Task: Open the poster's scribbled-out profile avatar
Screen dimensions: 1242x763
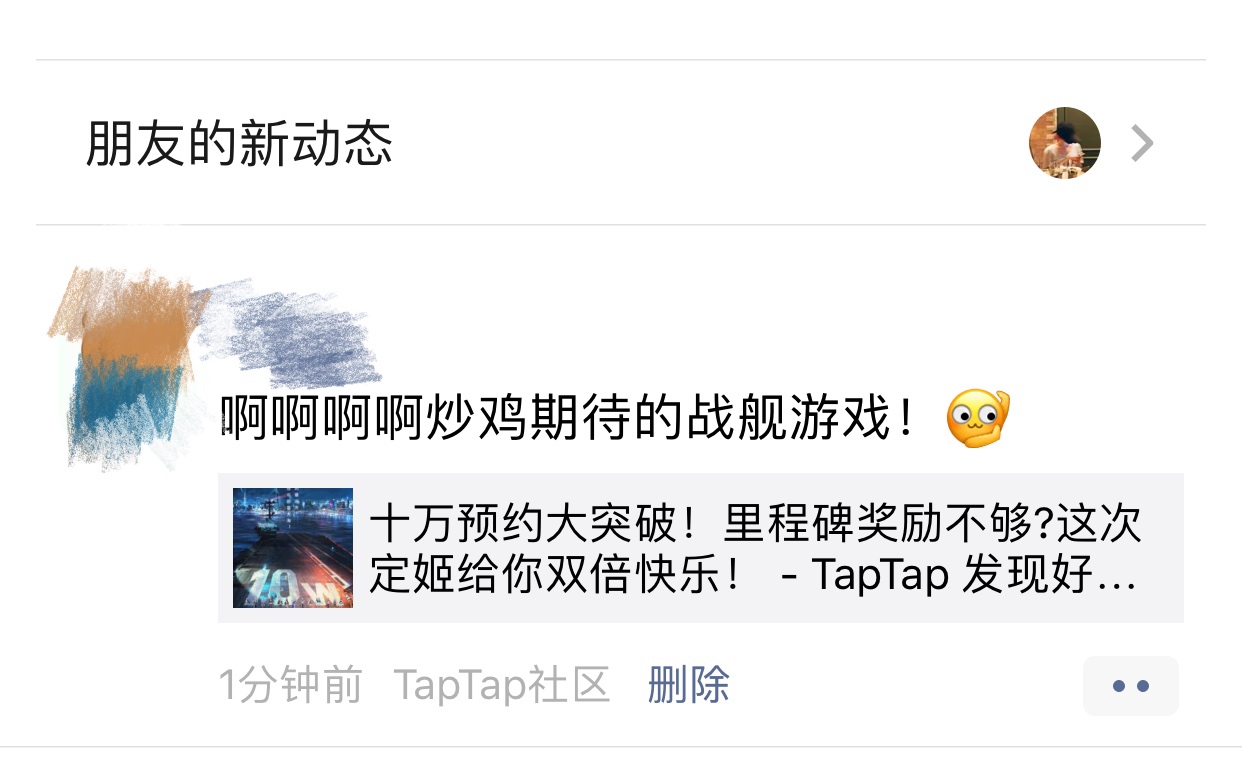Action: (x=125, y=367)
